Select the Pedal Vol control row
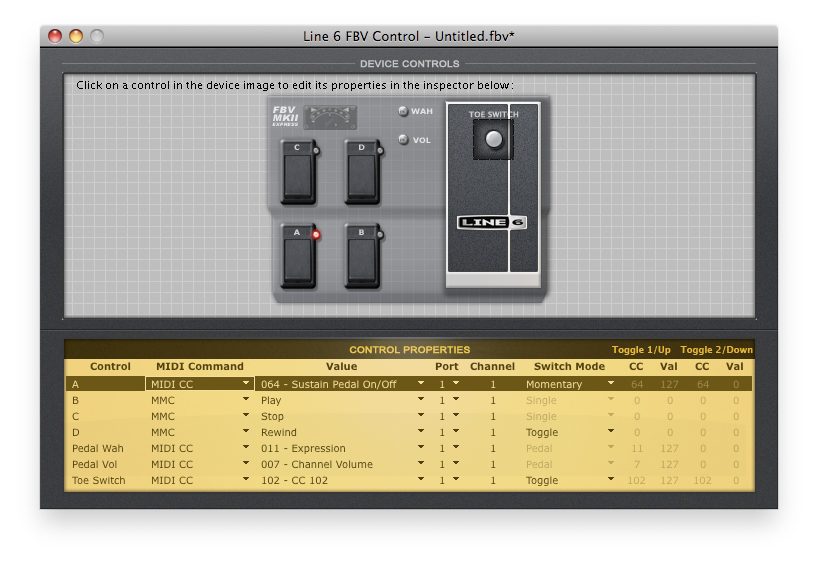The width and height of the screenshot is (818, 564). click(x=97, y=465)
